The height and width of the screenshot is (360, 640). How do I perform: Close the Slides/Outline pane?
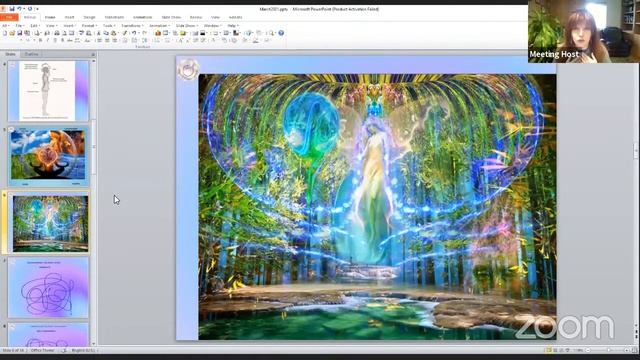point(93,54)
